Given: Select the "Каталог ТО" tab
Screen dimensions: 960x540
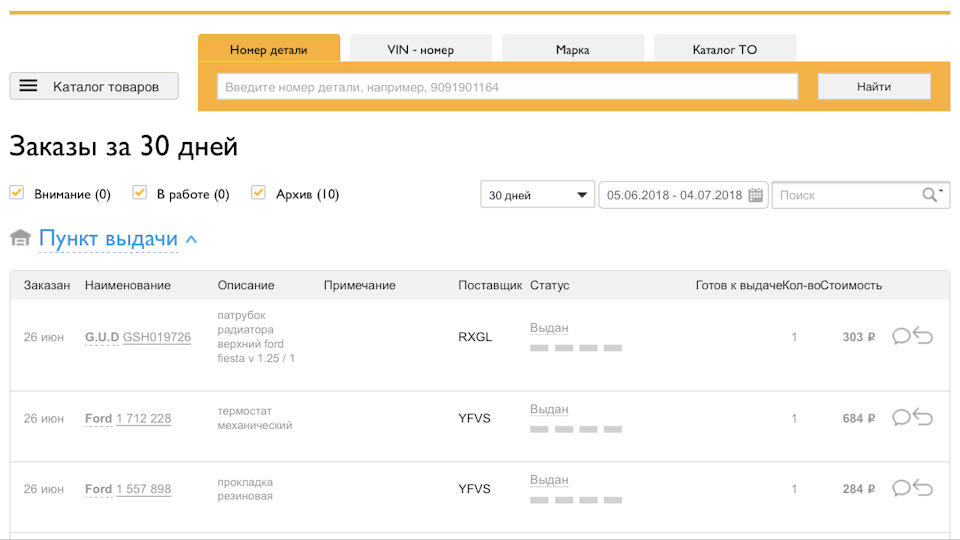Looking at the screenshot, I should [x=725, y=49].
